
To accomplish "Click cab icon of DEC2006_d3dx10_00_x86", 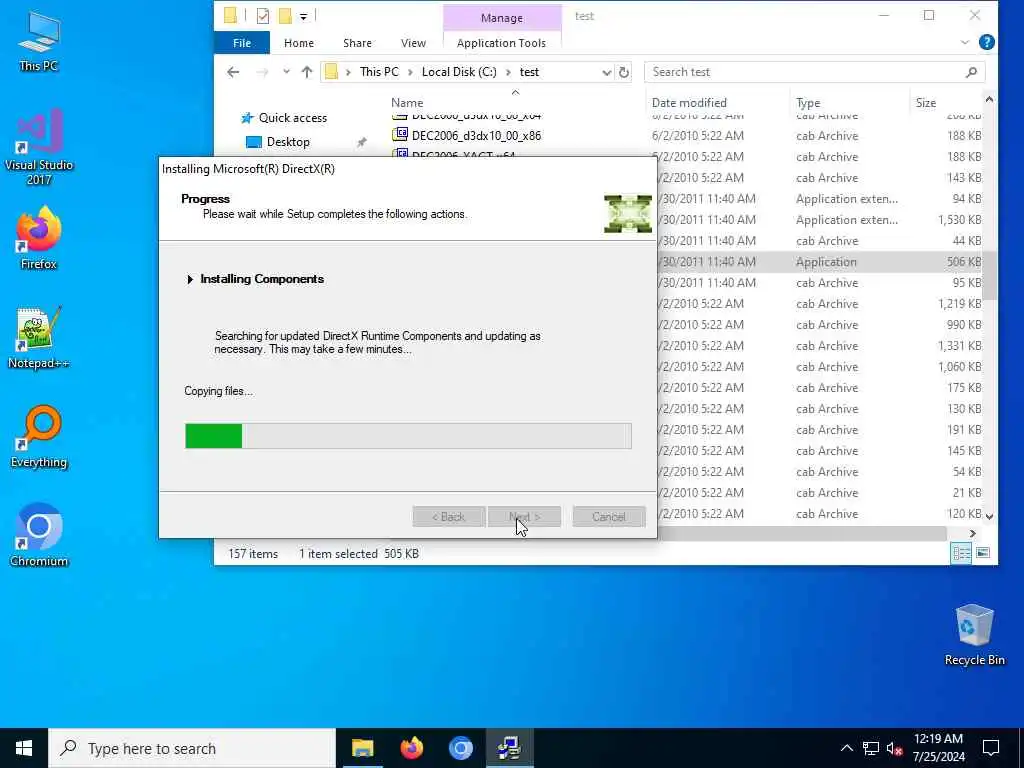I will 400,135.
